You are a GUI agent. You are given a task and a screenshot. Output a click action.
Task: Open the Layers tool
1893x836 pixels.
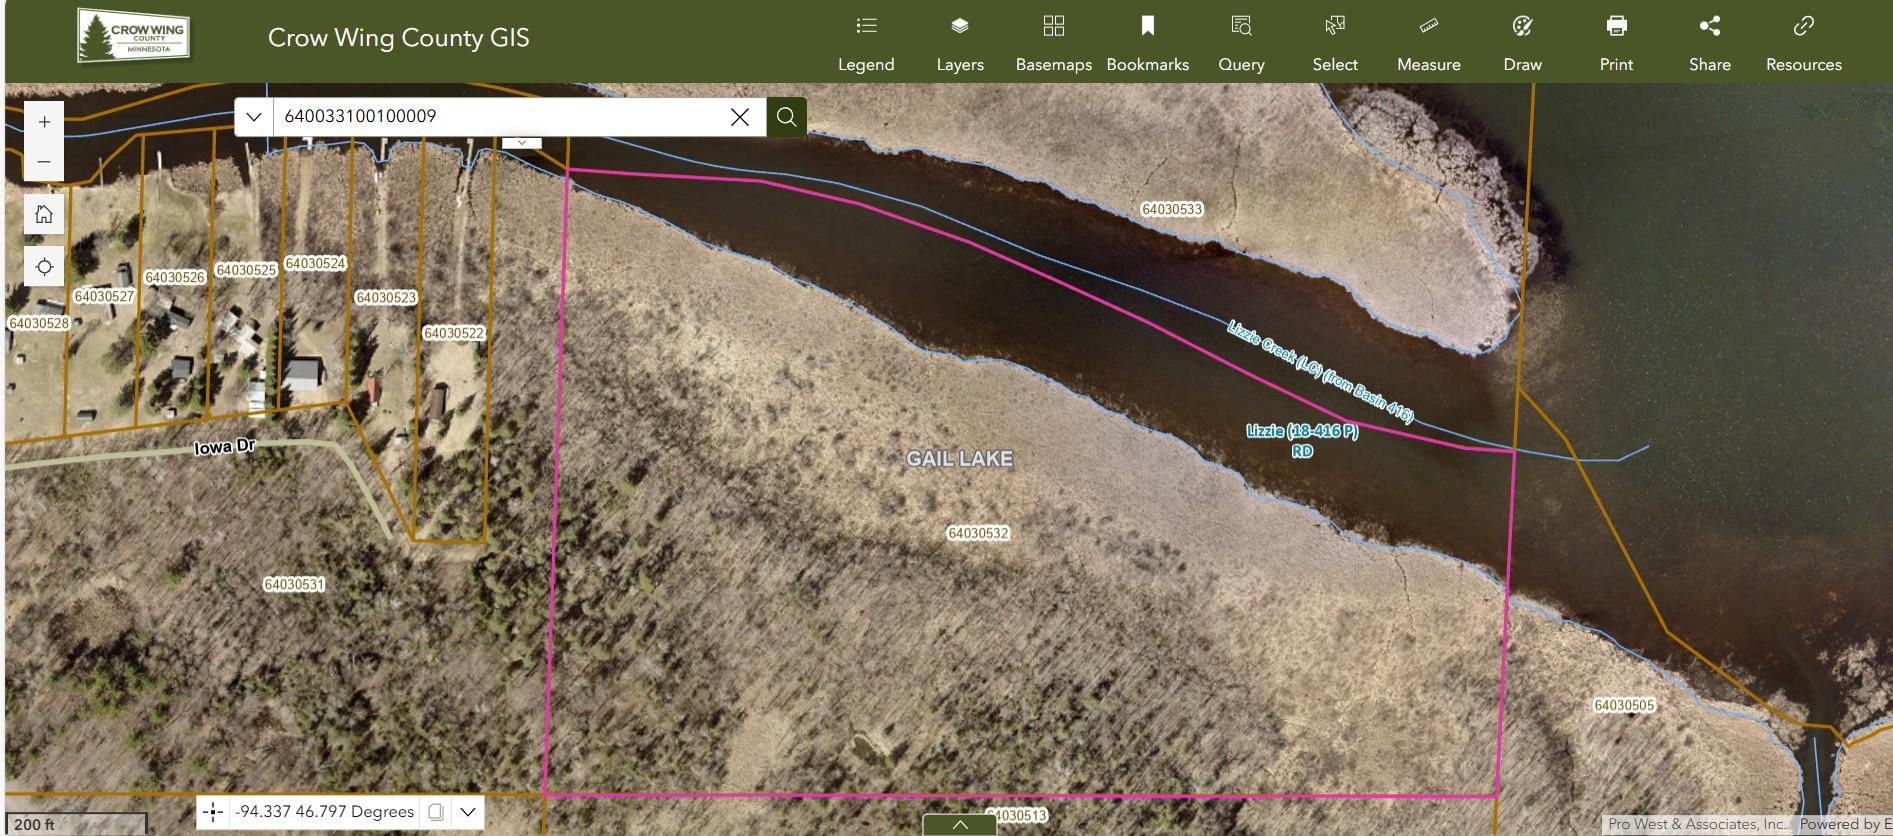960,43
